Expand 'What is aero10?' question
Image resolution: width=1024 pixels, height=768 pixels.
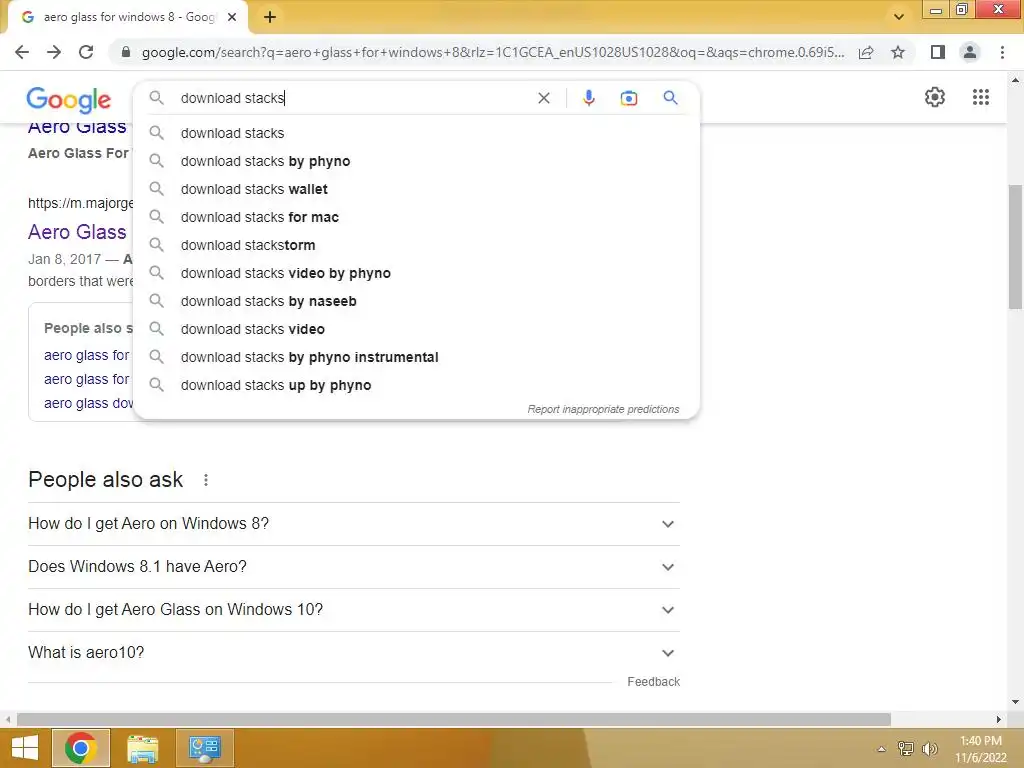point(354,653)
